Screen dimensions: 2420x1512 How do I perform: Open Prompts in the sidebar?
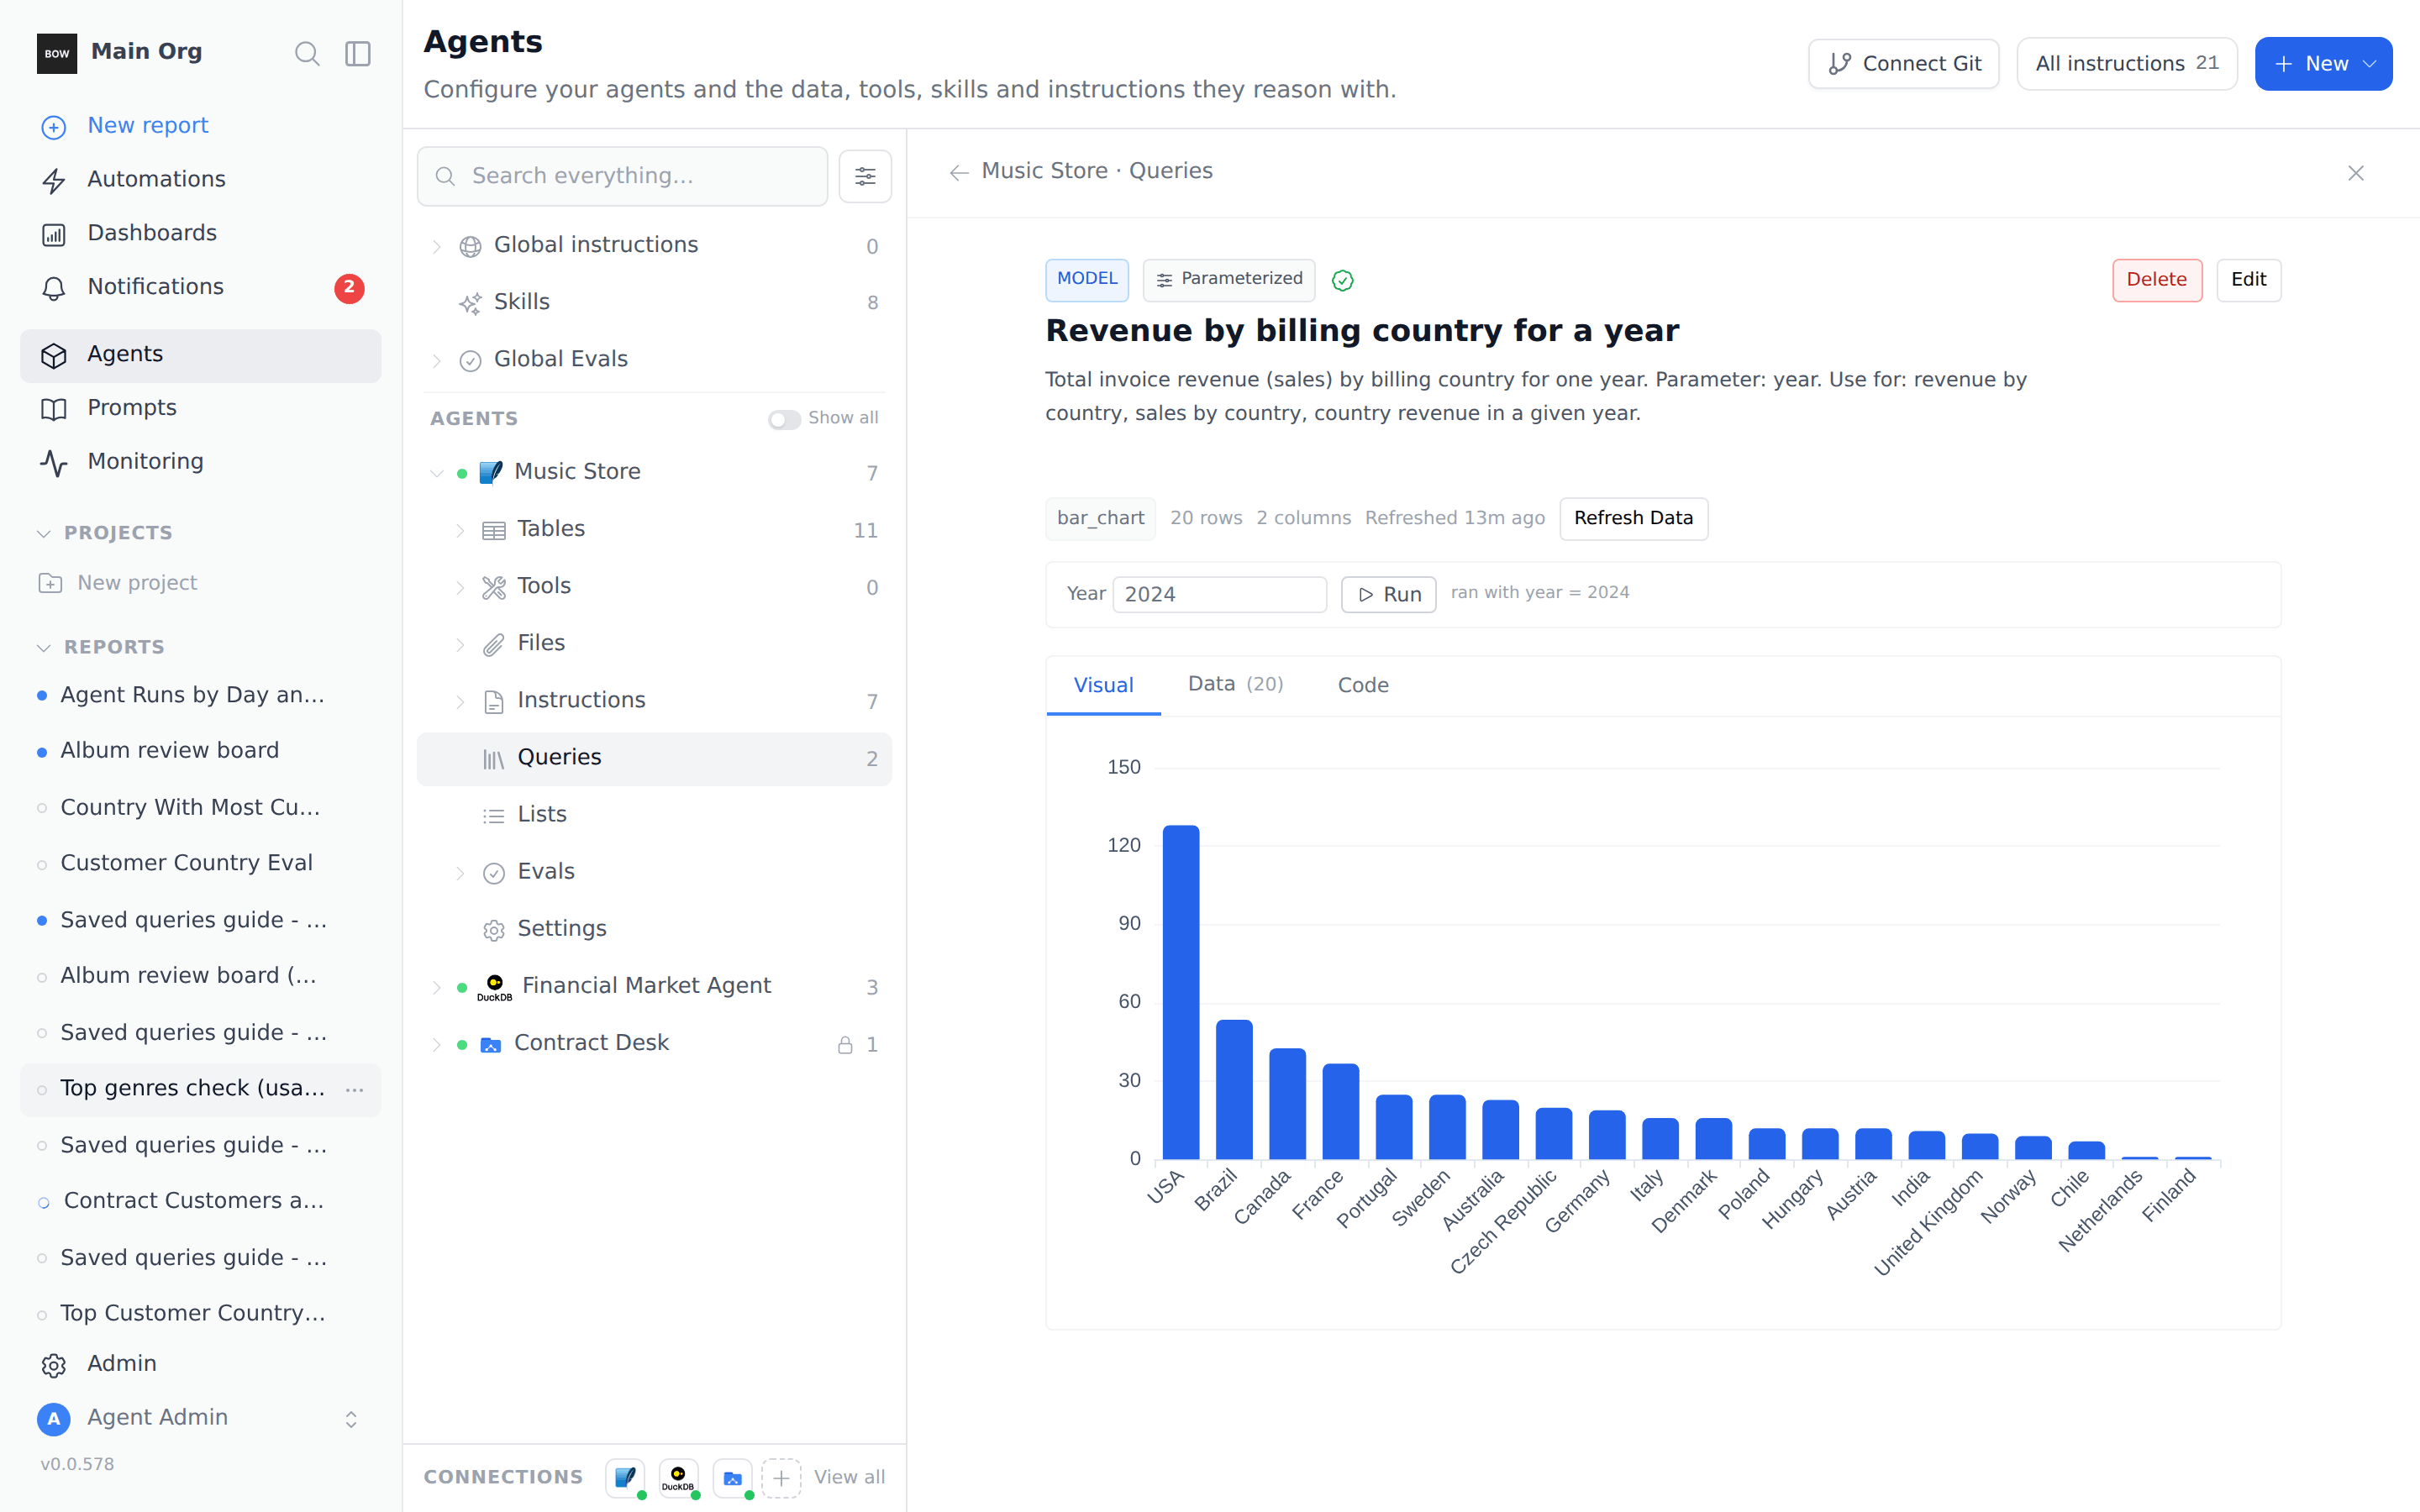tap(200, 408)
